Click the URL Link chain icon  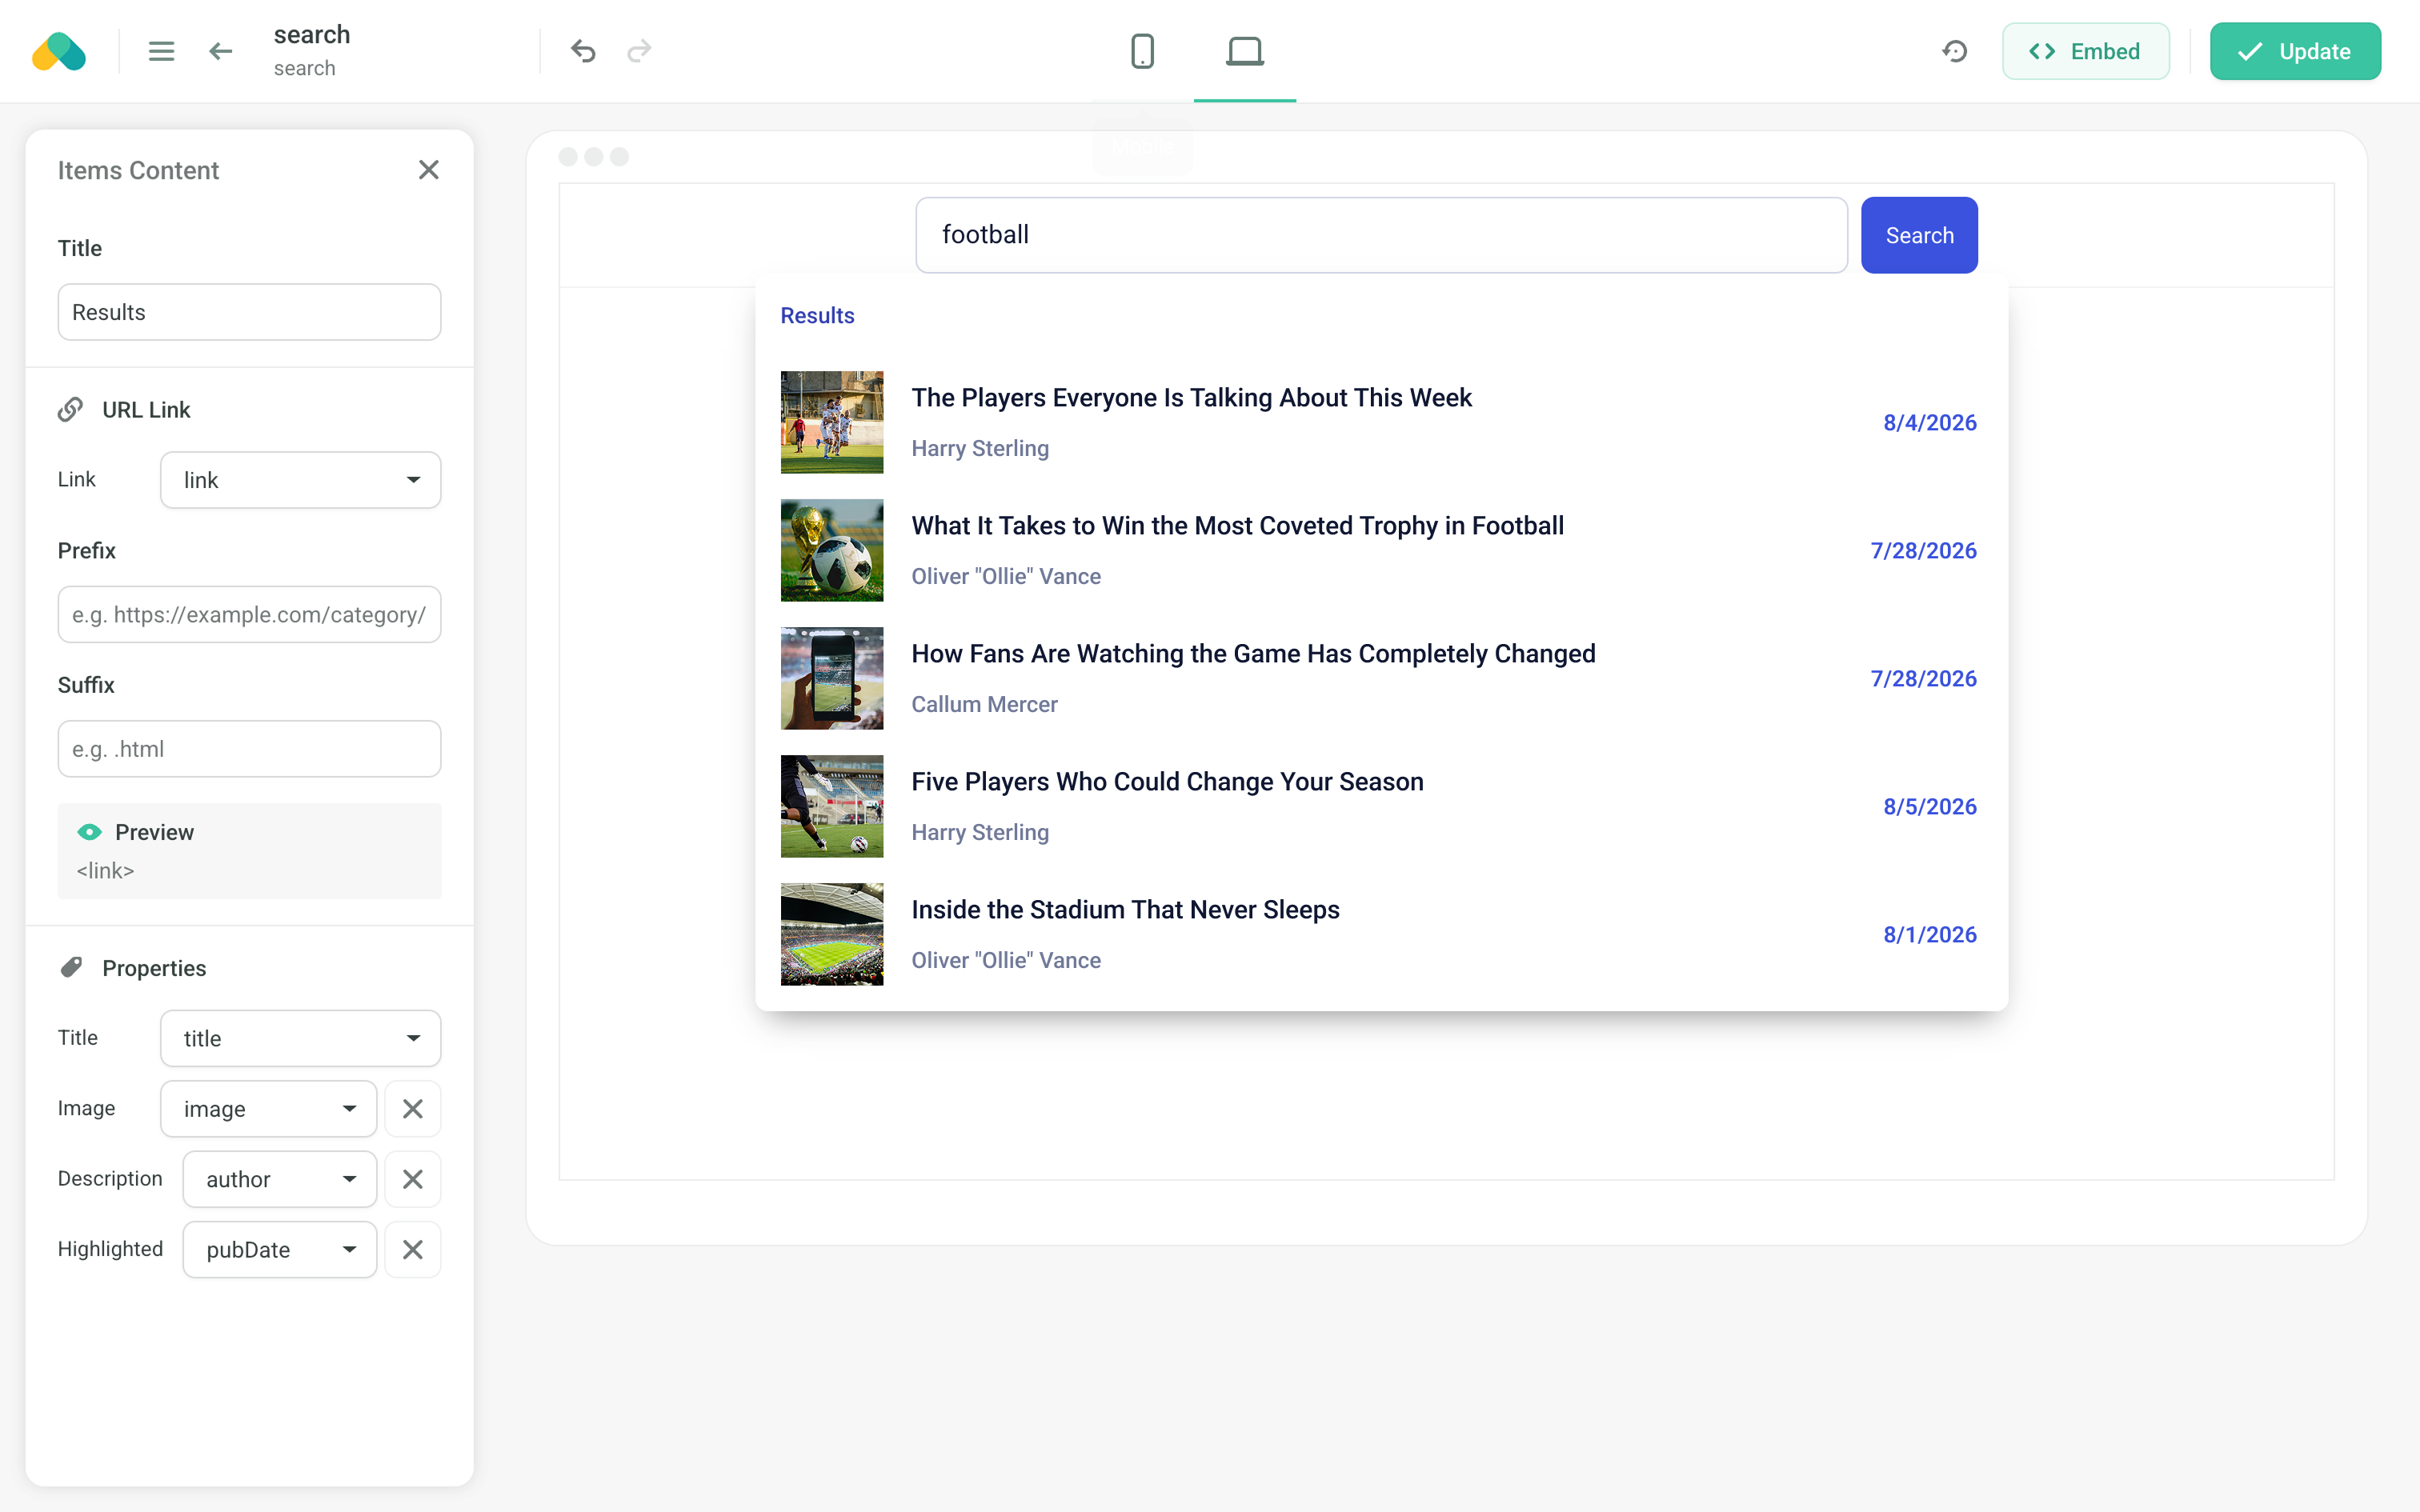coord(70,409)
